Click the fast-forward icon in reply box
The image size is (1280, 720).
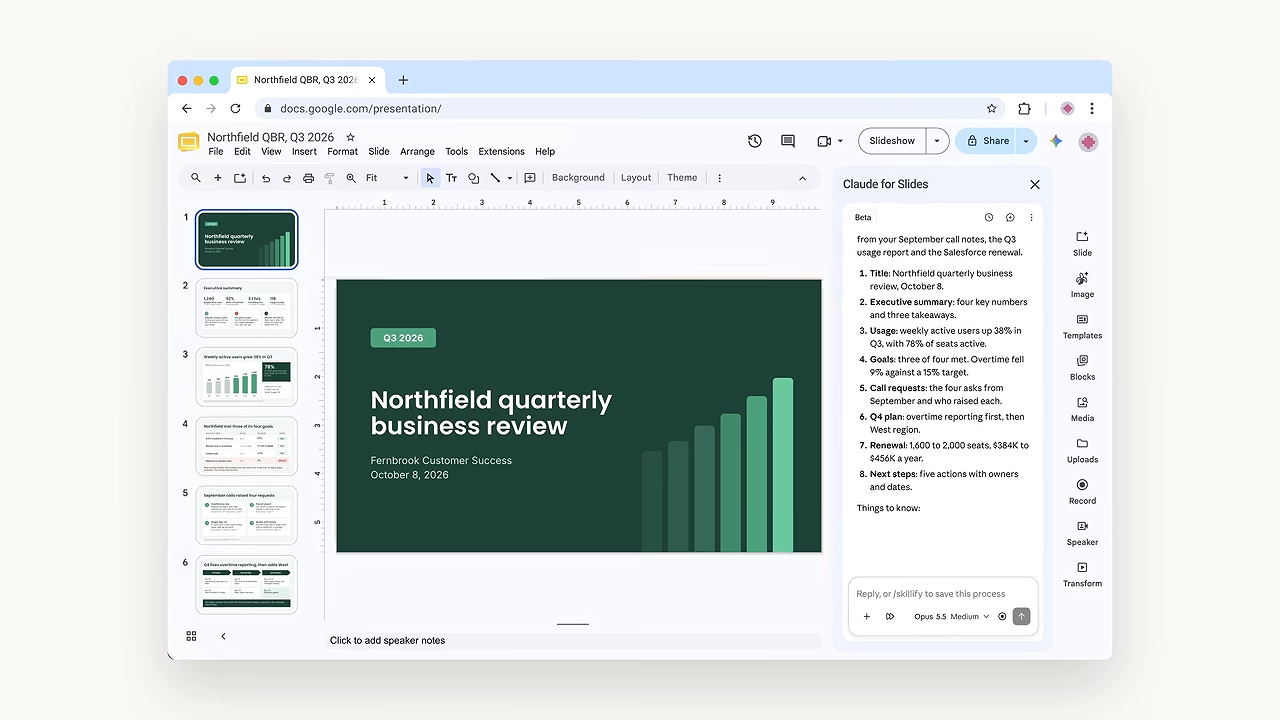(x=890, y=617)
